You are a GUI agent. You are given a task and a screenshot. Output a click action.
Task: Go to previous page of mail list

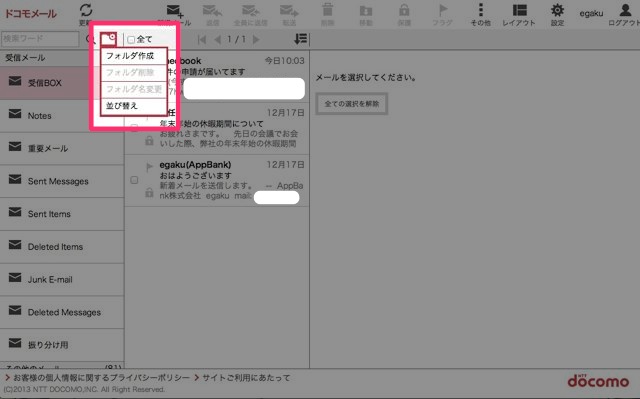218,39
